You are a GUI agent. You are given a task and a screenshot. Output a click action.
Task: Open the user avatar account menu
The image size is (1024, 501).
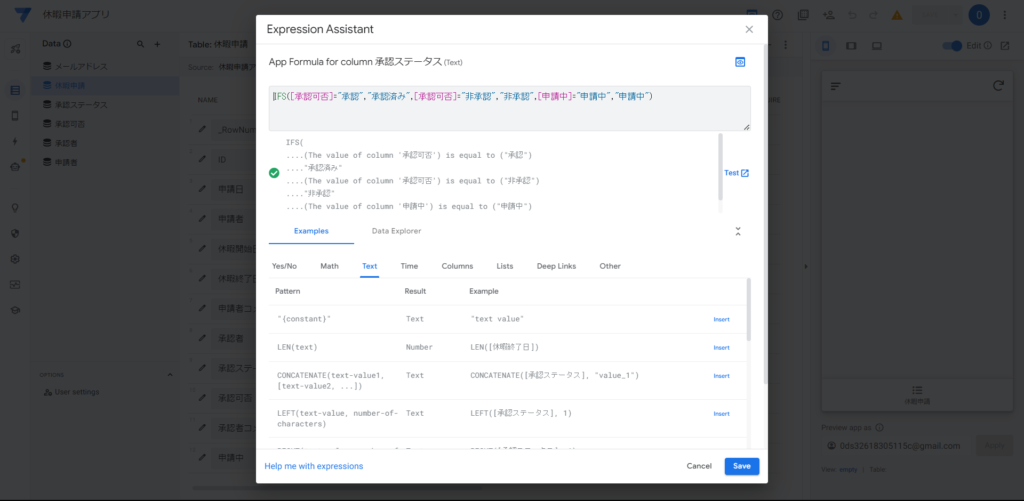point(979,14)
